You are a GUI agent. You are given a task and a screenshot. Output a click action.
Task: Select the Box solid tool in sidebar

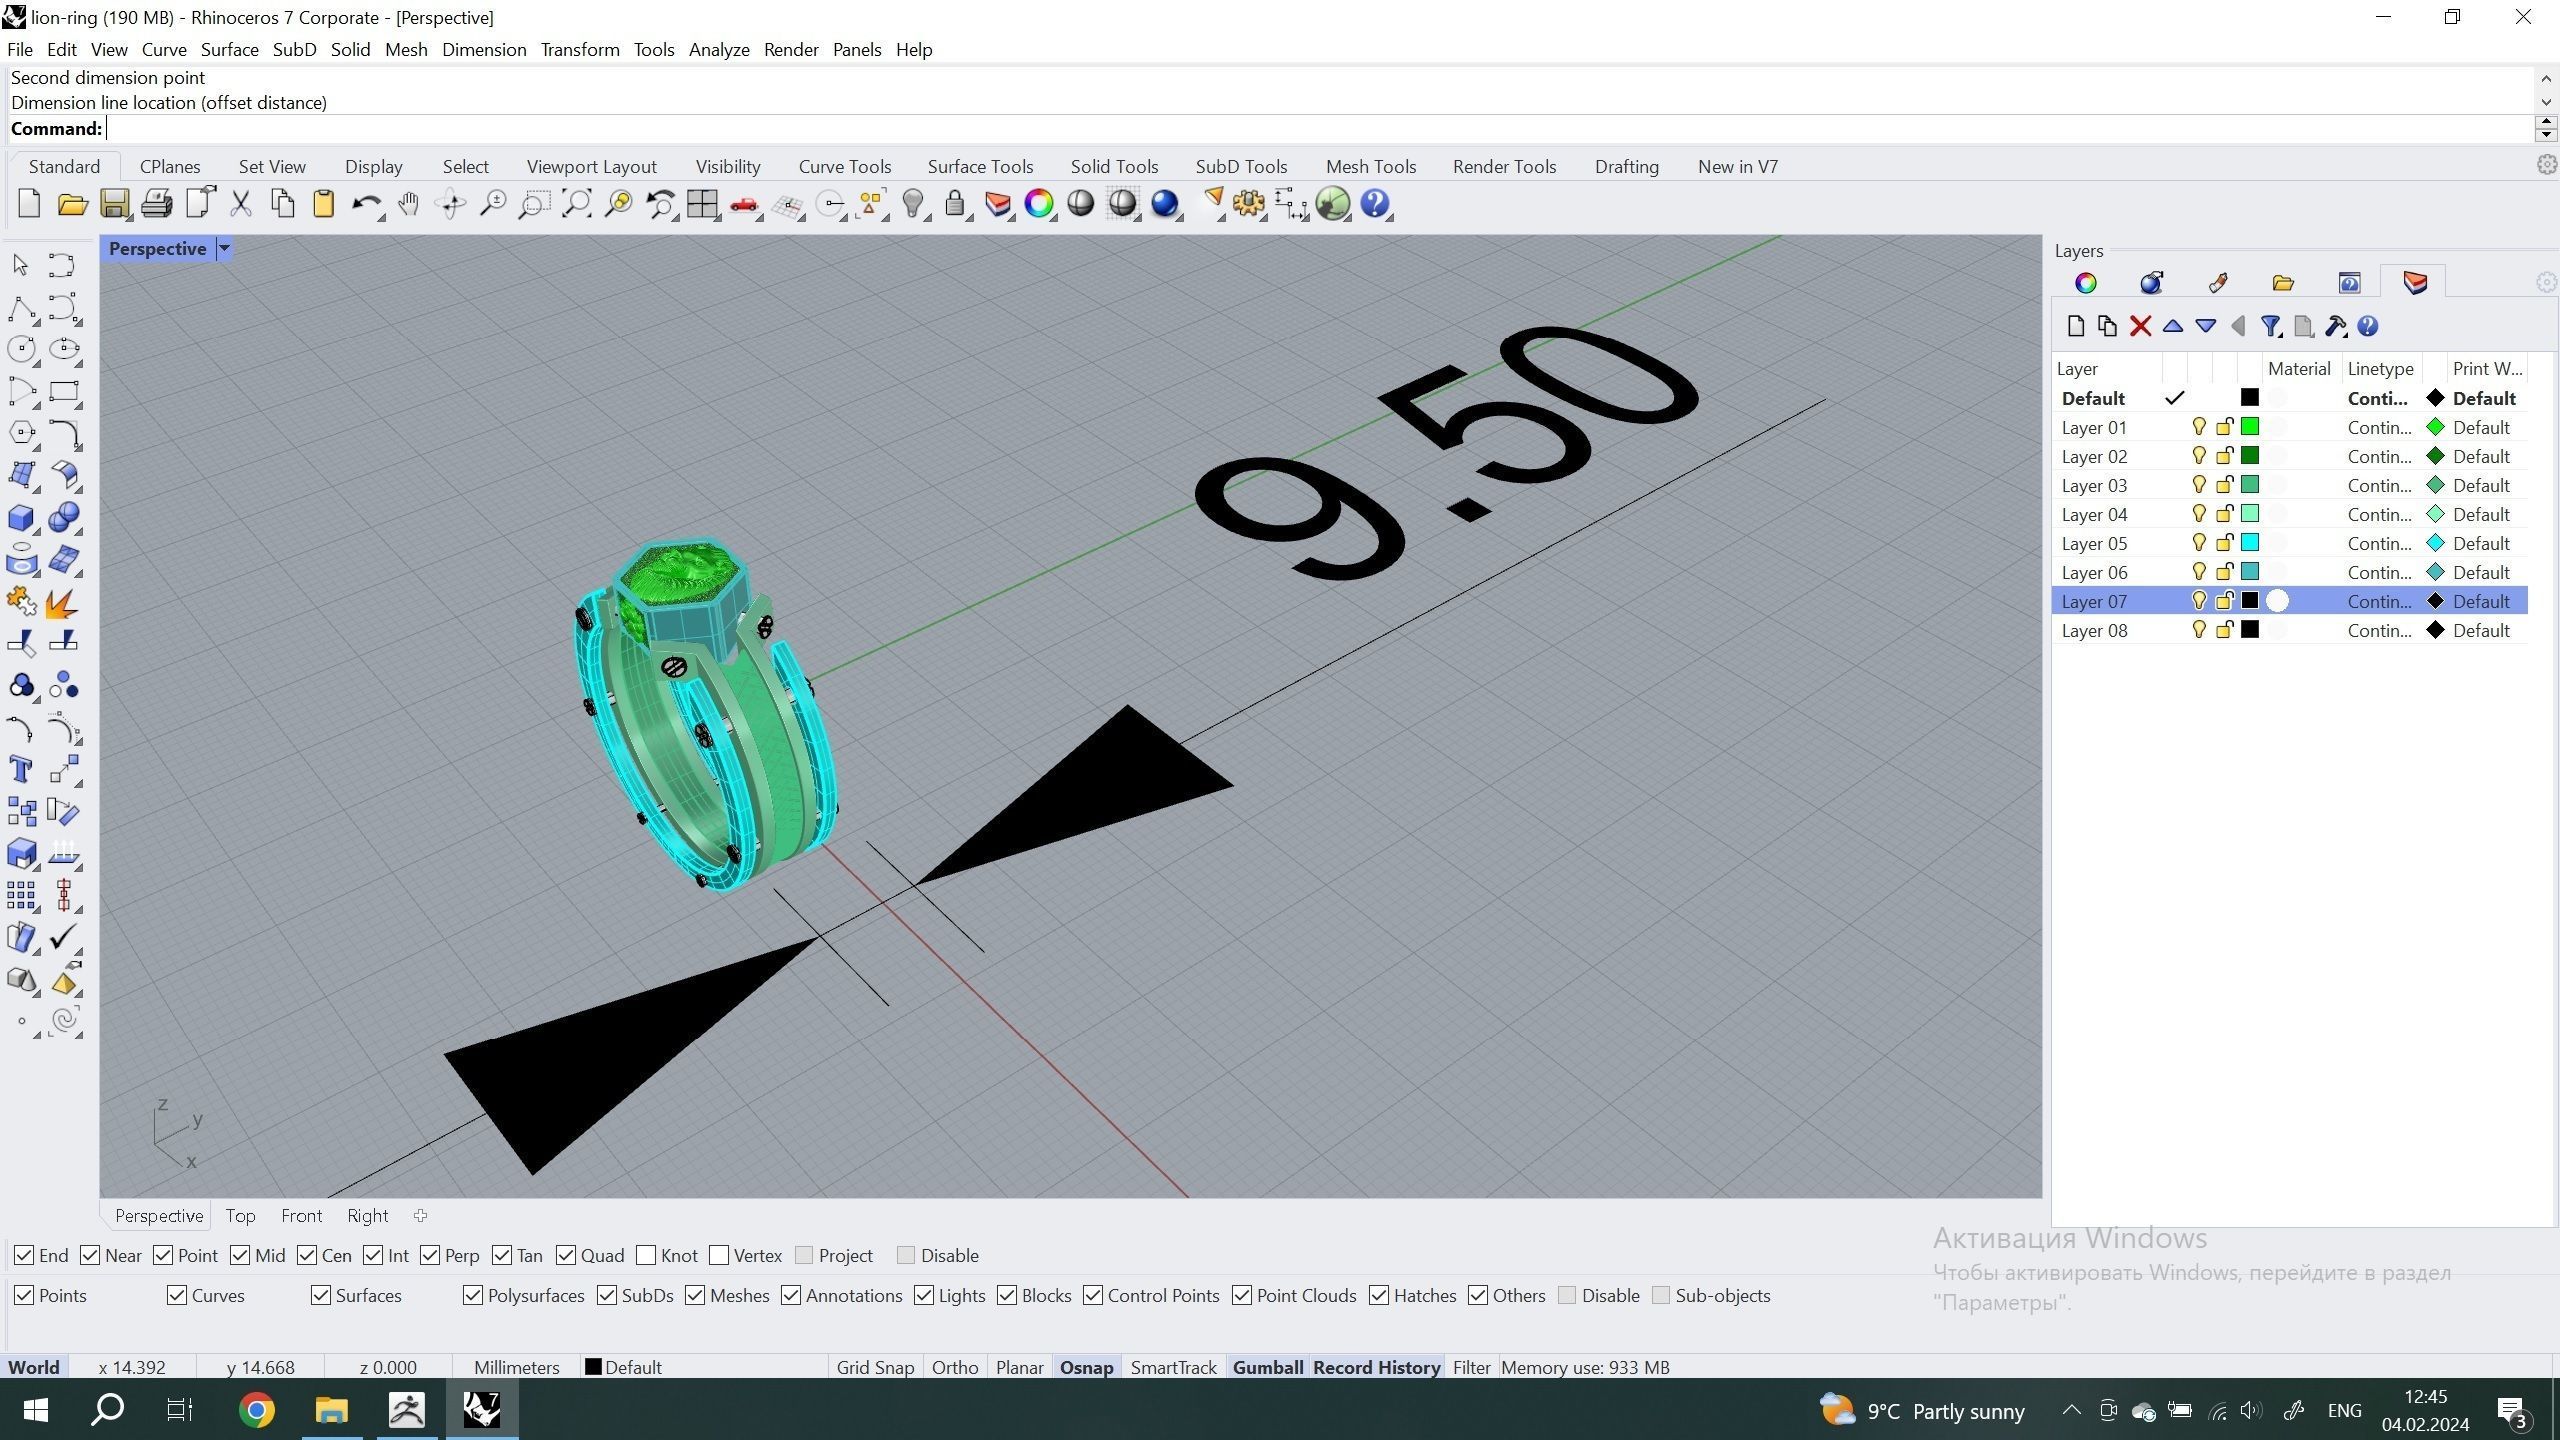[21, 517]
